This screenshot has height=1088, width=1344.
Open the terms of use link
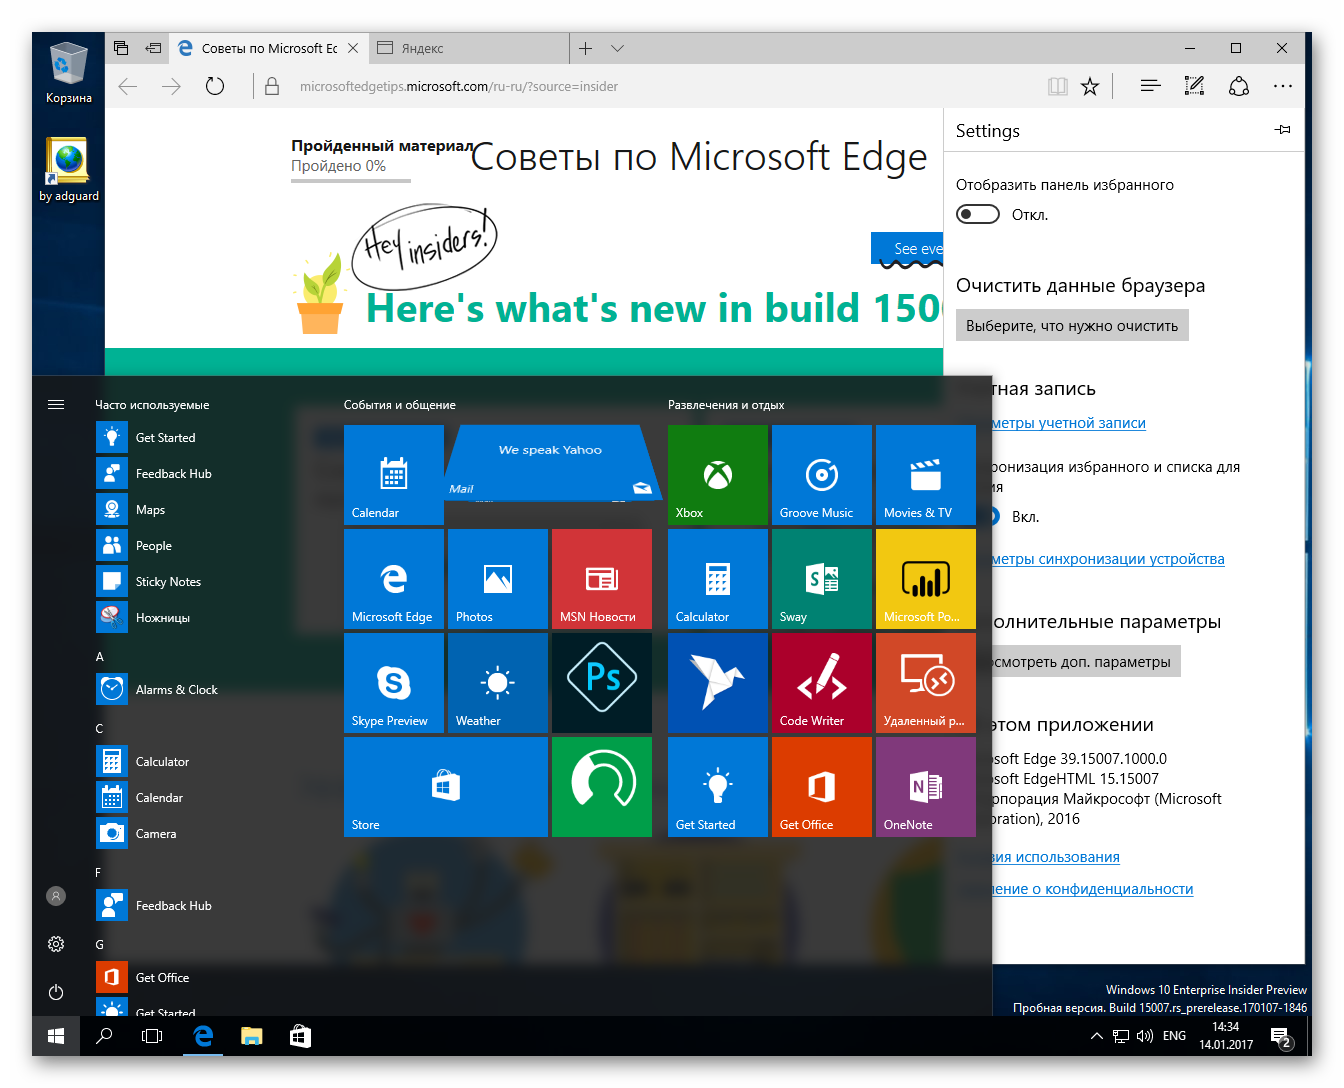pyautogui.click(x=1056, y=857)
